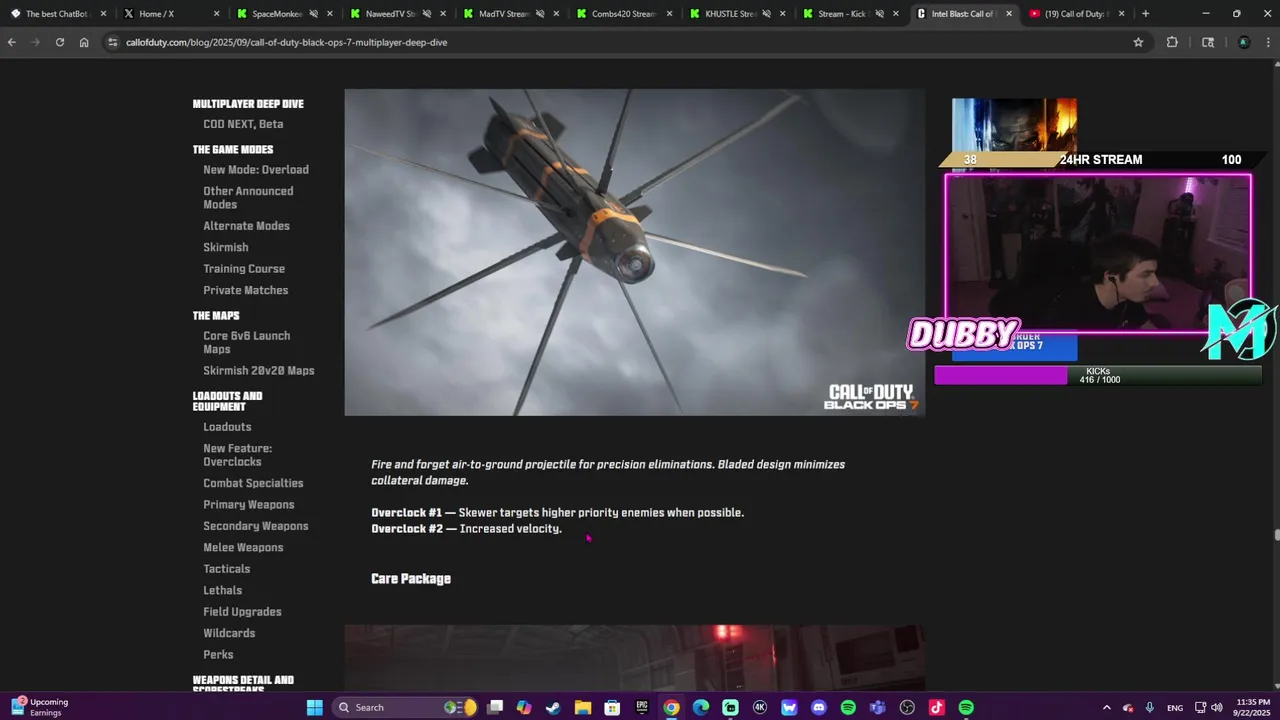The image size is (1280, 720).
Task: Unmute the MadTV Stream tab audio
Action: (539, 14)
